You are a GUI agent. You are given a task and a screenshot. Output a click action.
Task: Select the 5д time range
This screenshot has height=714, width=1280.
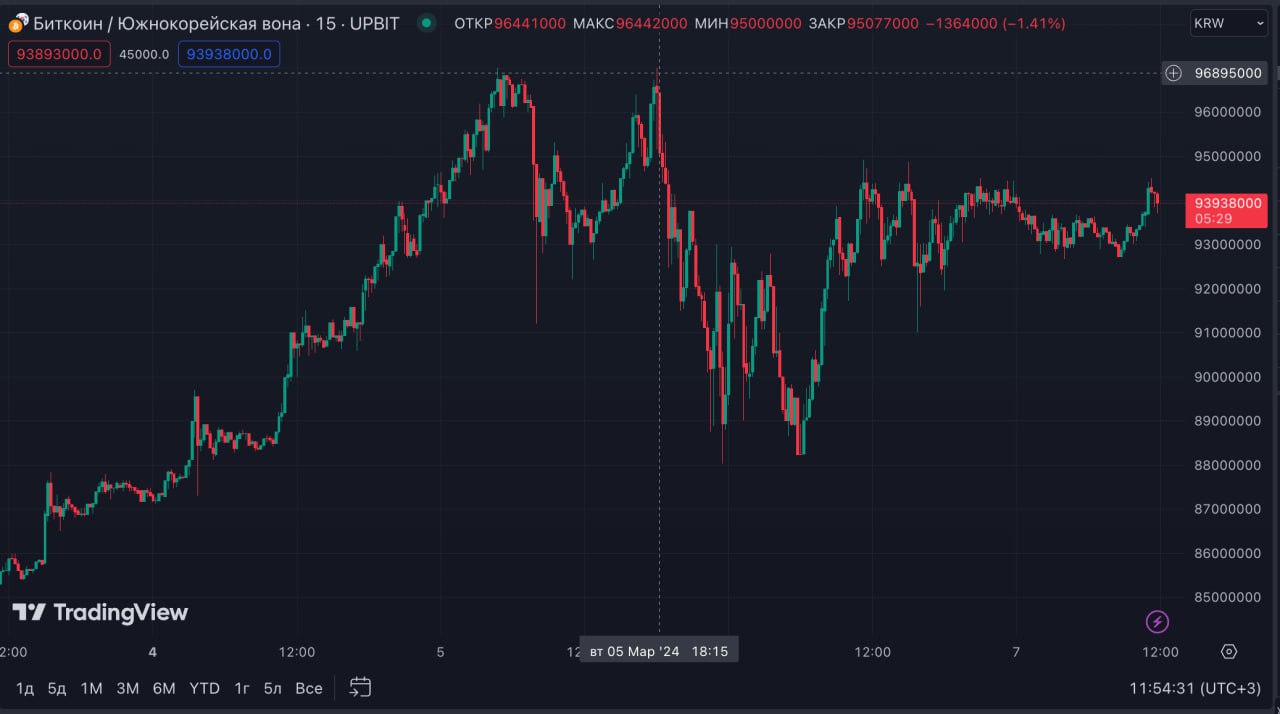[57, 688]
